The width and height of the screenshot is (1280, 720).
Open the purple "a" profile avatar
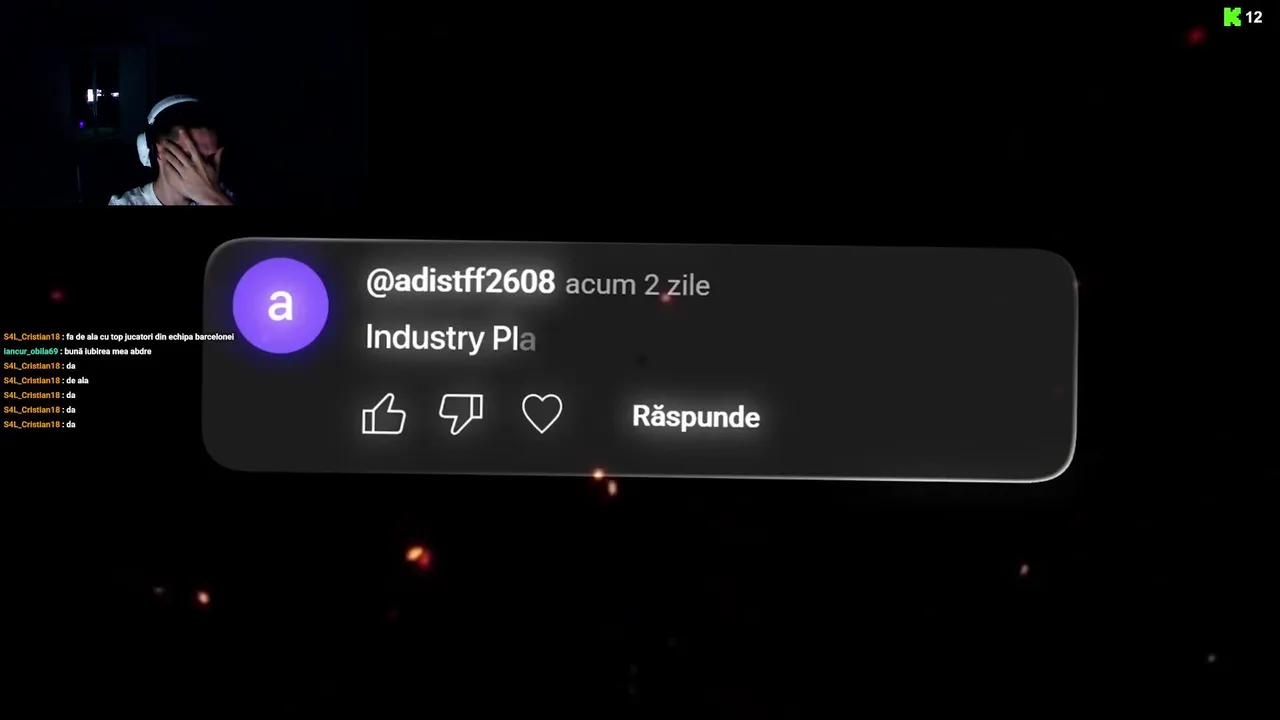click(280, 306)
